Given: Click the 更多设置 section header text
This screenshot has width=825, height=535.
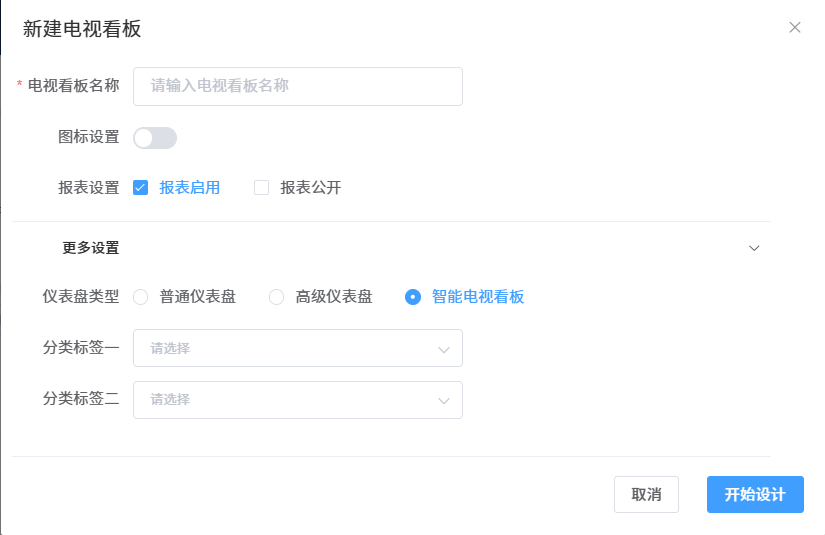Looking at the screenshot, I should click(x=91, y=248).
